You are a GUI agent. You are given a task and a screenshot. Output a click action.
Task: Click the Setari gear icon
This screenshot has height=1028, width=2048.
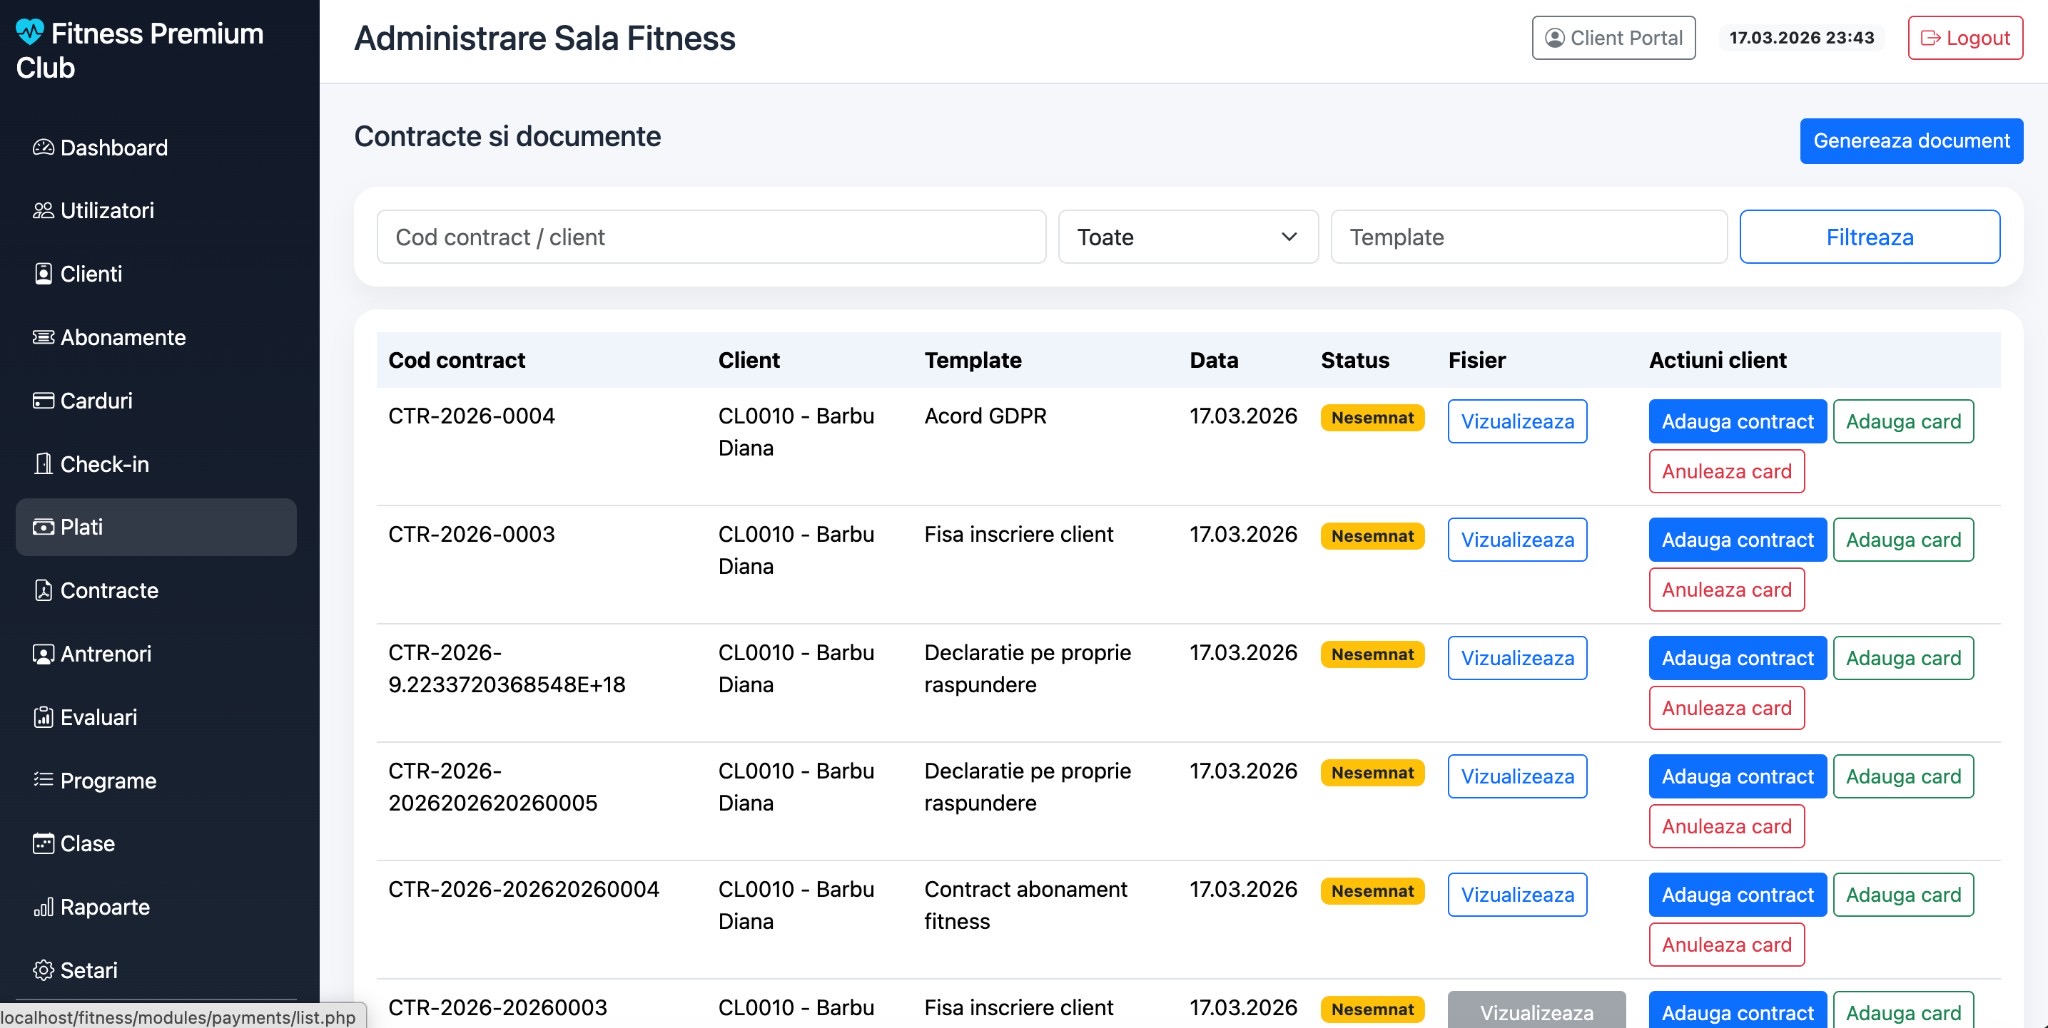(x=43, y=970)
